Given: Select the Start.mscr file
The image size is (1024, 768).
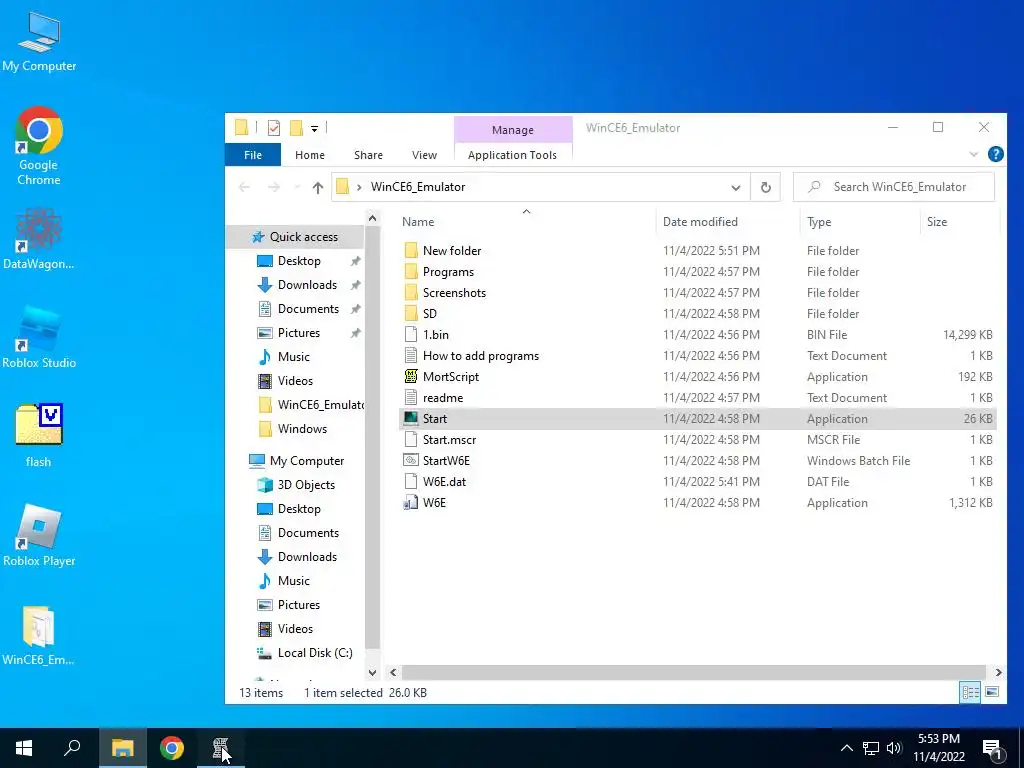Looking at the screenshot, I should 449,440.
